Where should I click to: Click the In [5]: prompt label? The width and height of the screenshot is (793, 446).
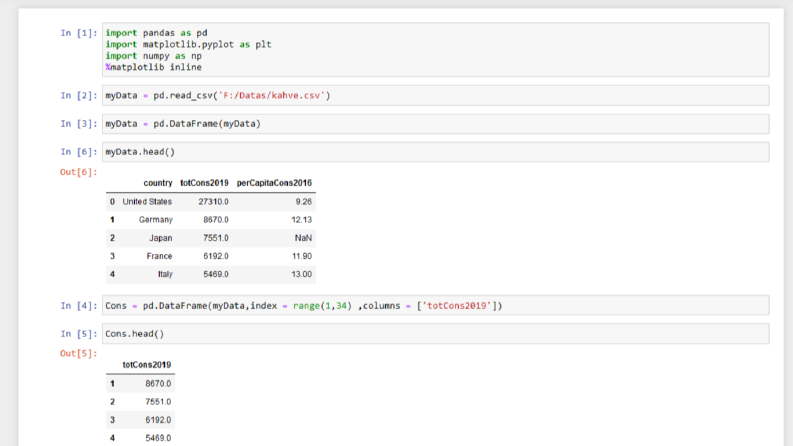[79, 334]
